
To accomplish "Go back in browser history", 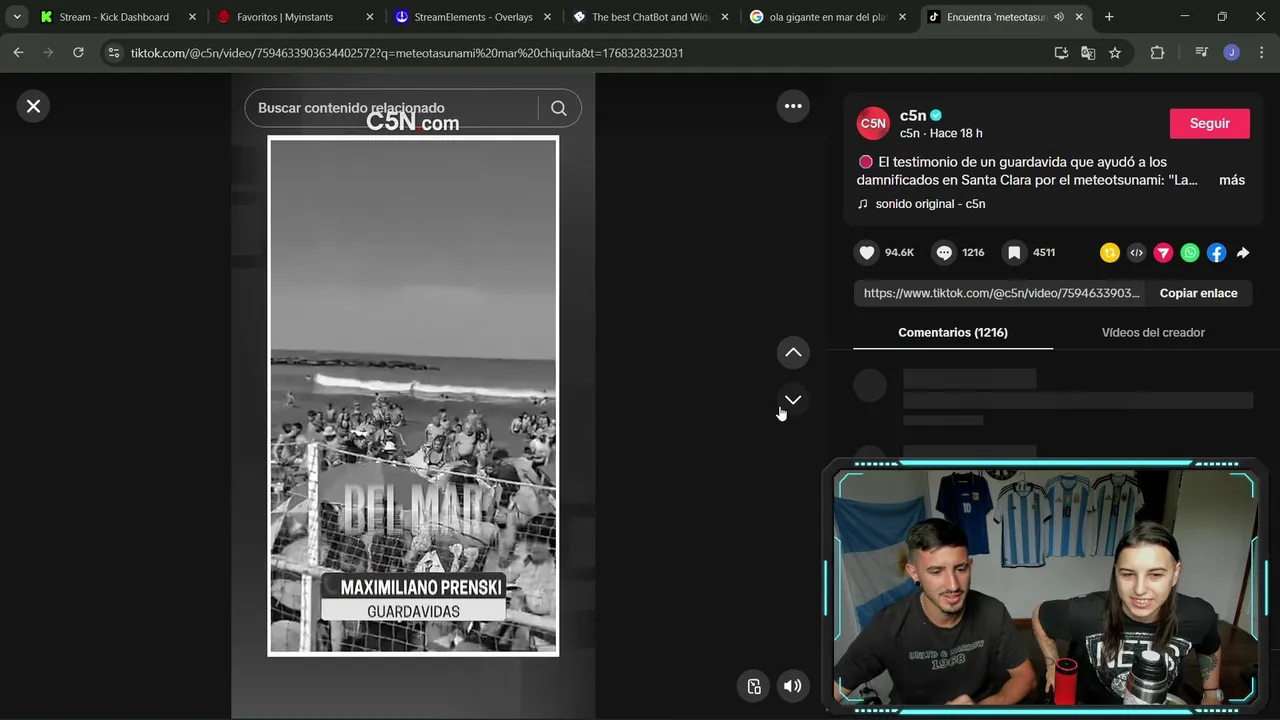I will (18, 53).
